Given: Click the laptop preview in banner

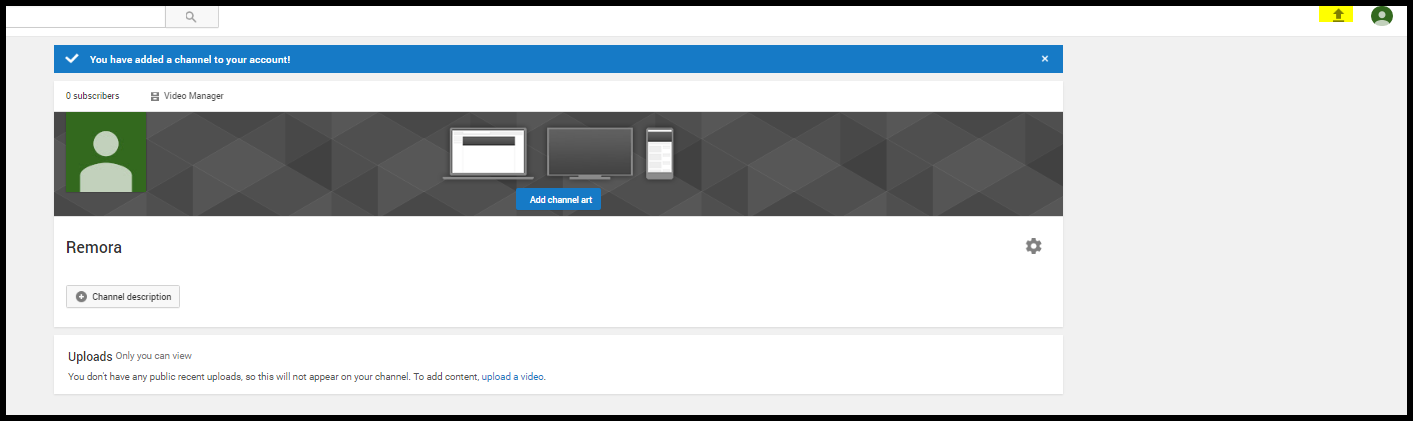Looking at the screenshot, I should pos(488,154).
